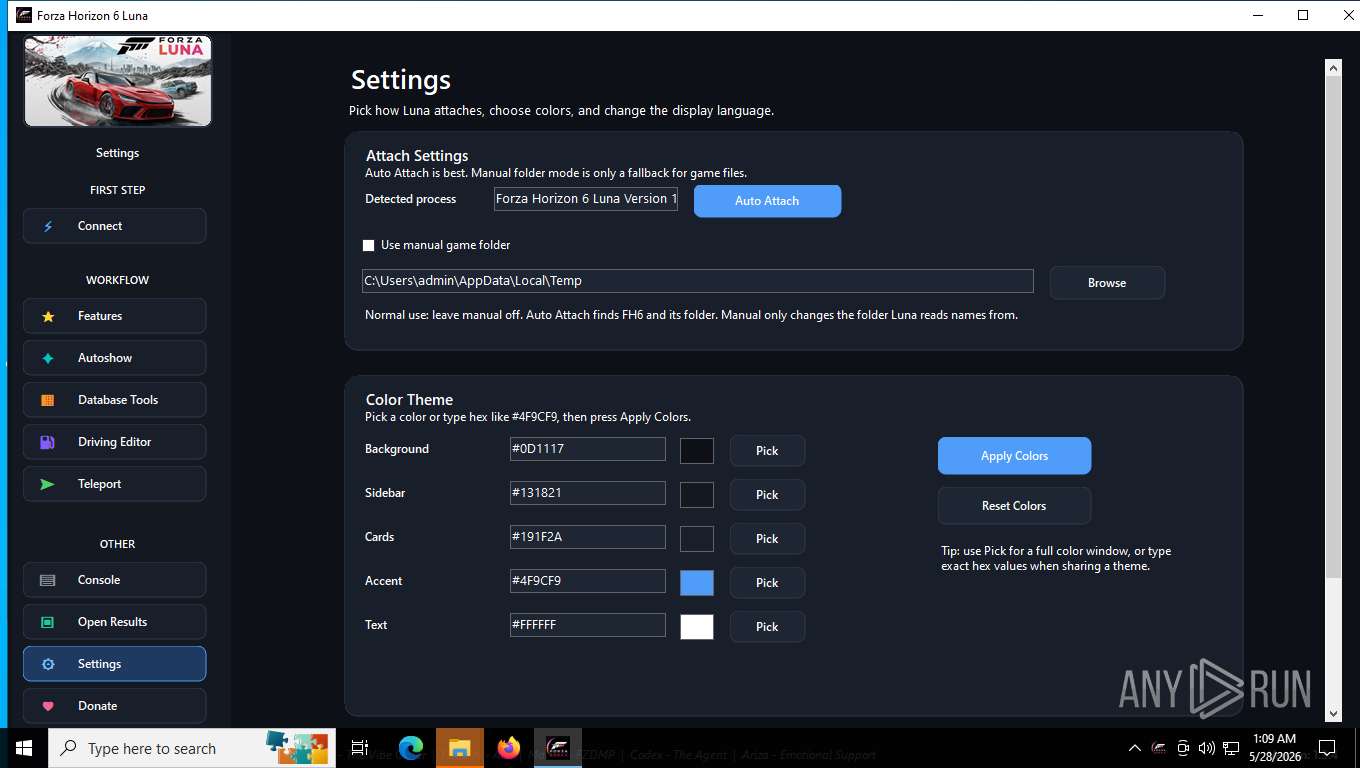Open the Connect page with lightning icon

115,226
